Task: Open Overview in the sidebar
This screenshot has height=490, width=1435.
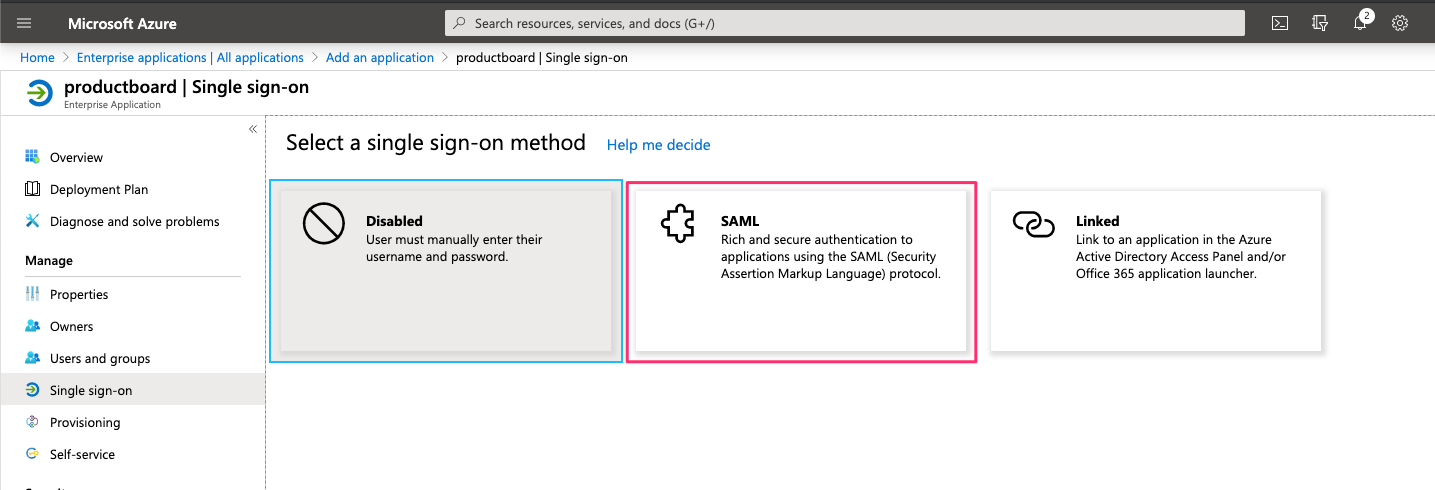Action: tap(76, 157)
